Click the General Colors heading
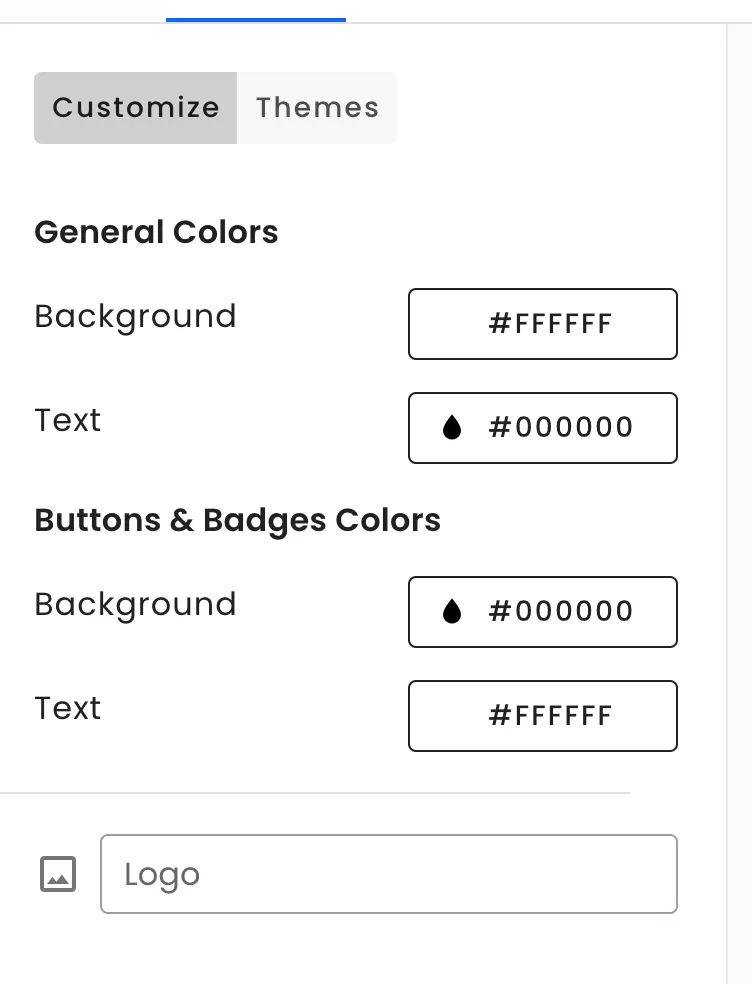The height and width of the screenshot is (984, 752). [x=156, y=232]
